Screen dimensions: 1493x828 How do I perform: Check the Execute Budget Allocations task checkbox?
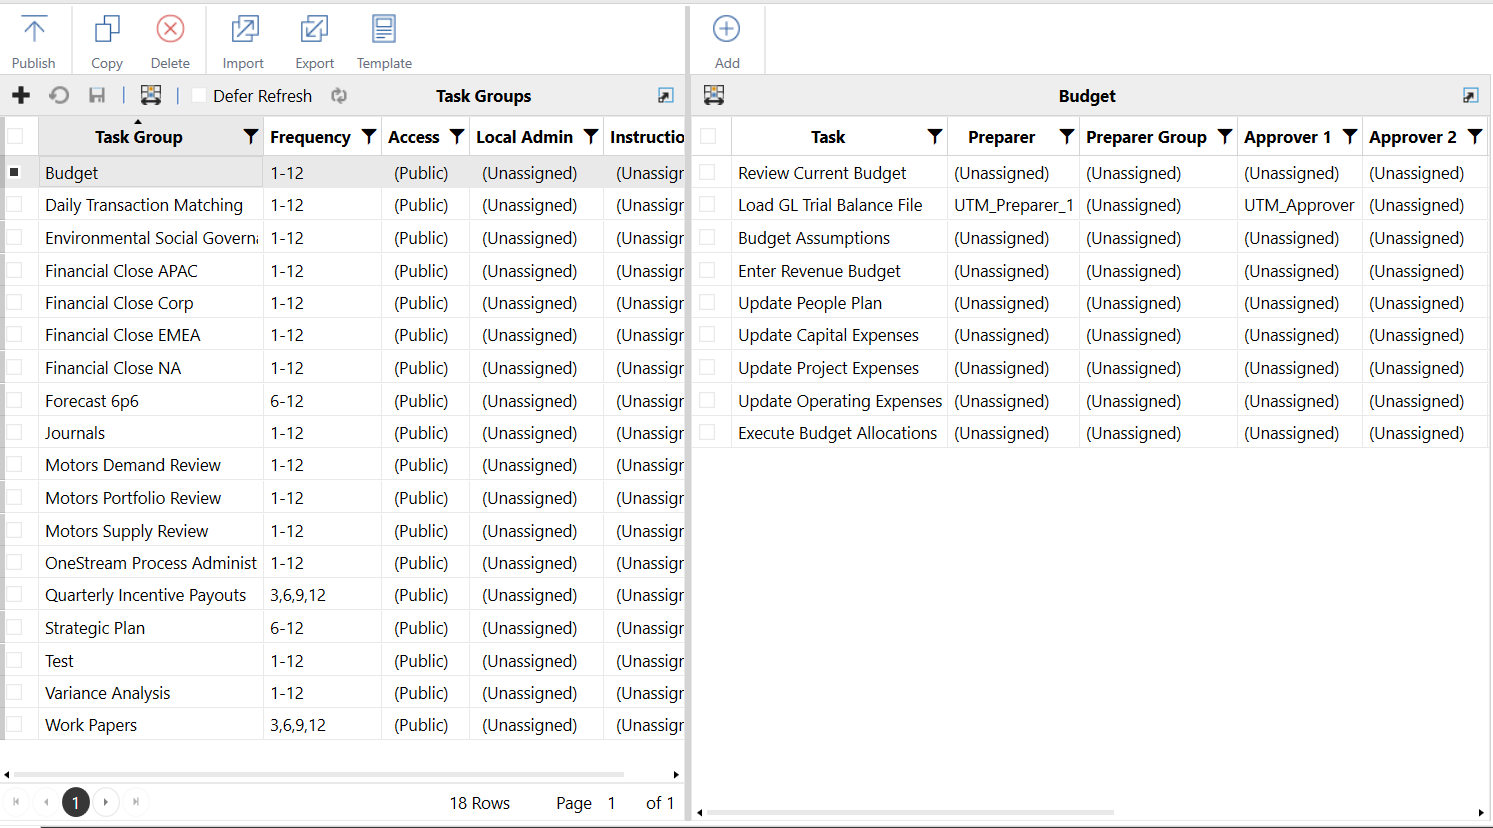pyautogui.click(x=708, y=432)
